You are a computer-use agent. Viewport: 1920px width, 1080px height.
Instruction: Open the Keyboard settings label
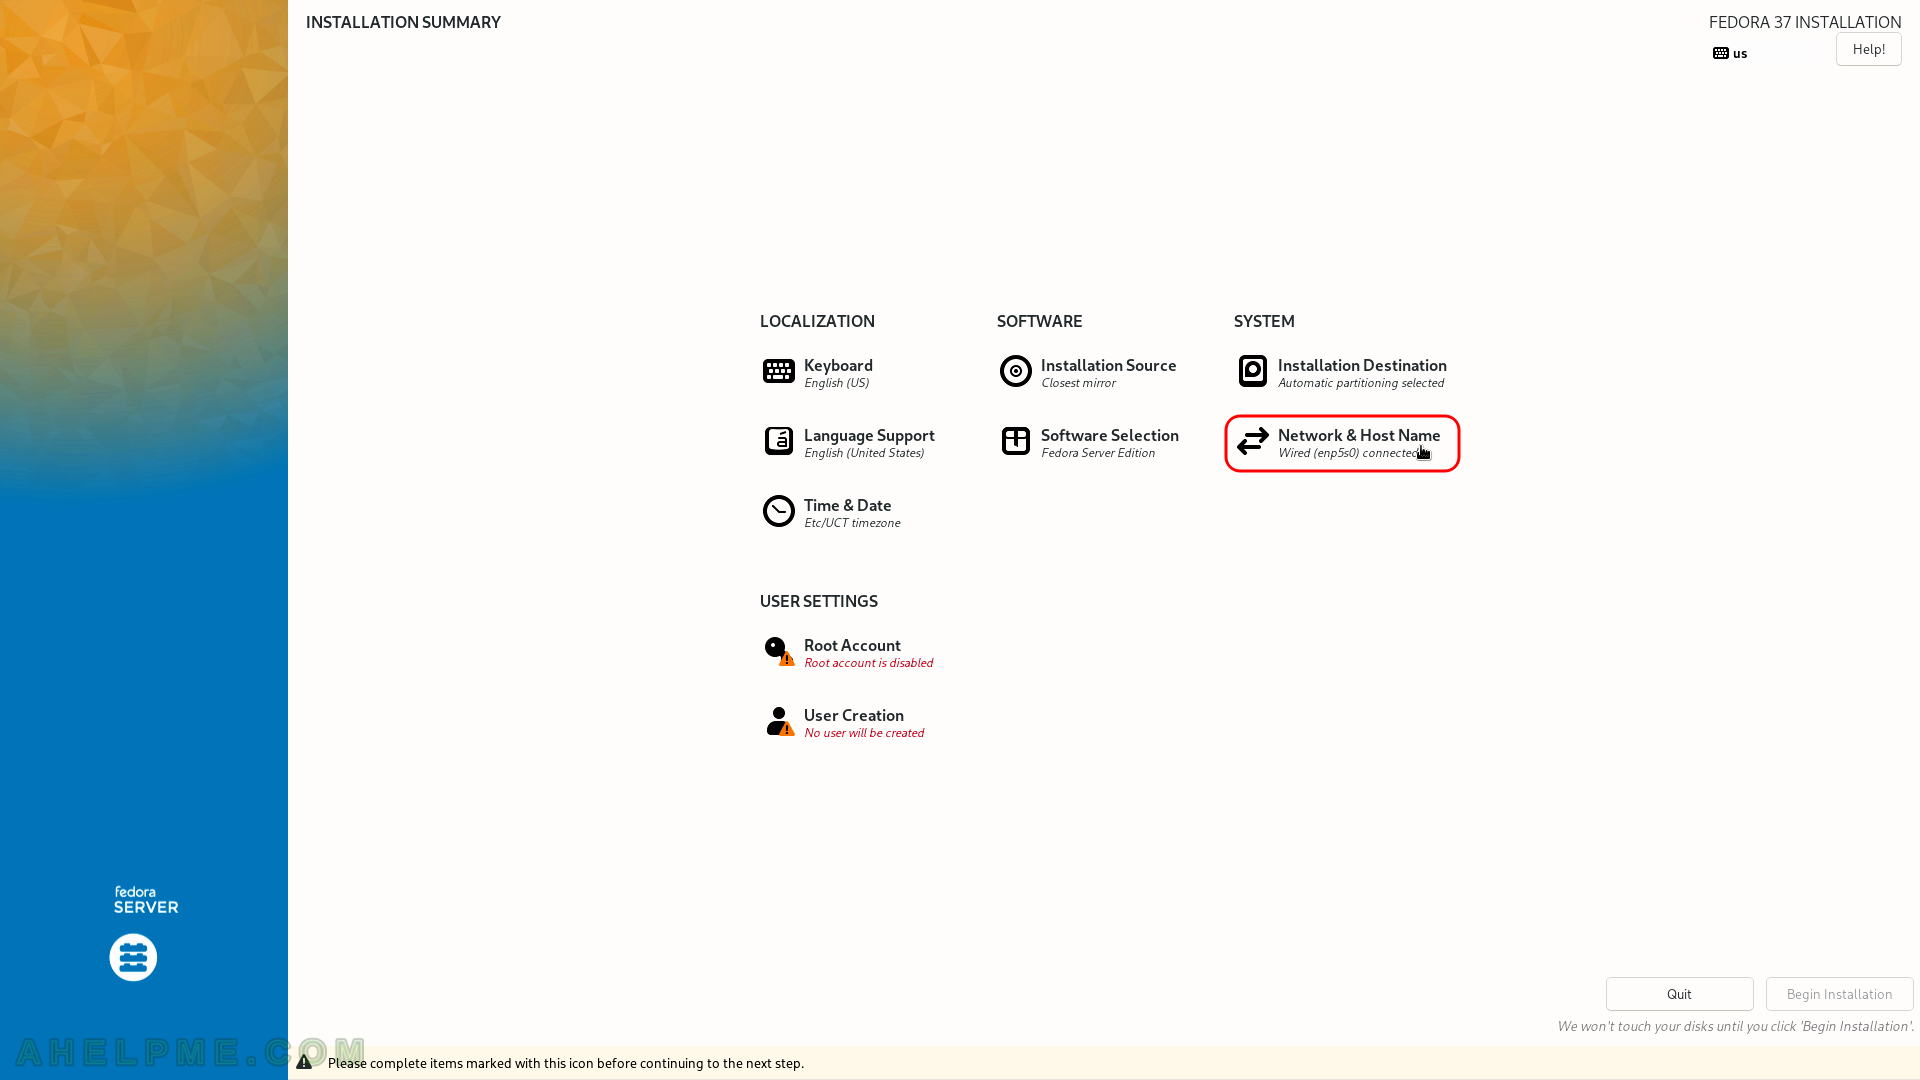(x=838, y=365)
